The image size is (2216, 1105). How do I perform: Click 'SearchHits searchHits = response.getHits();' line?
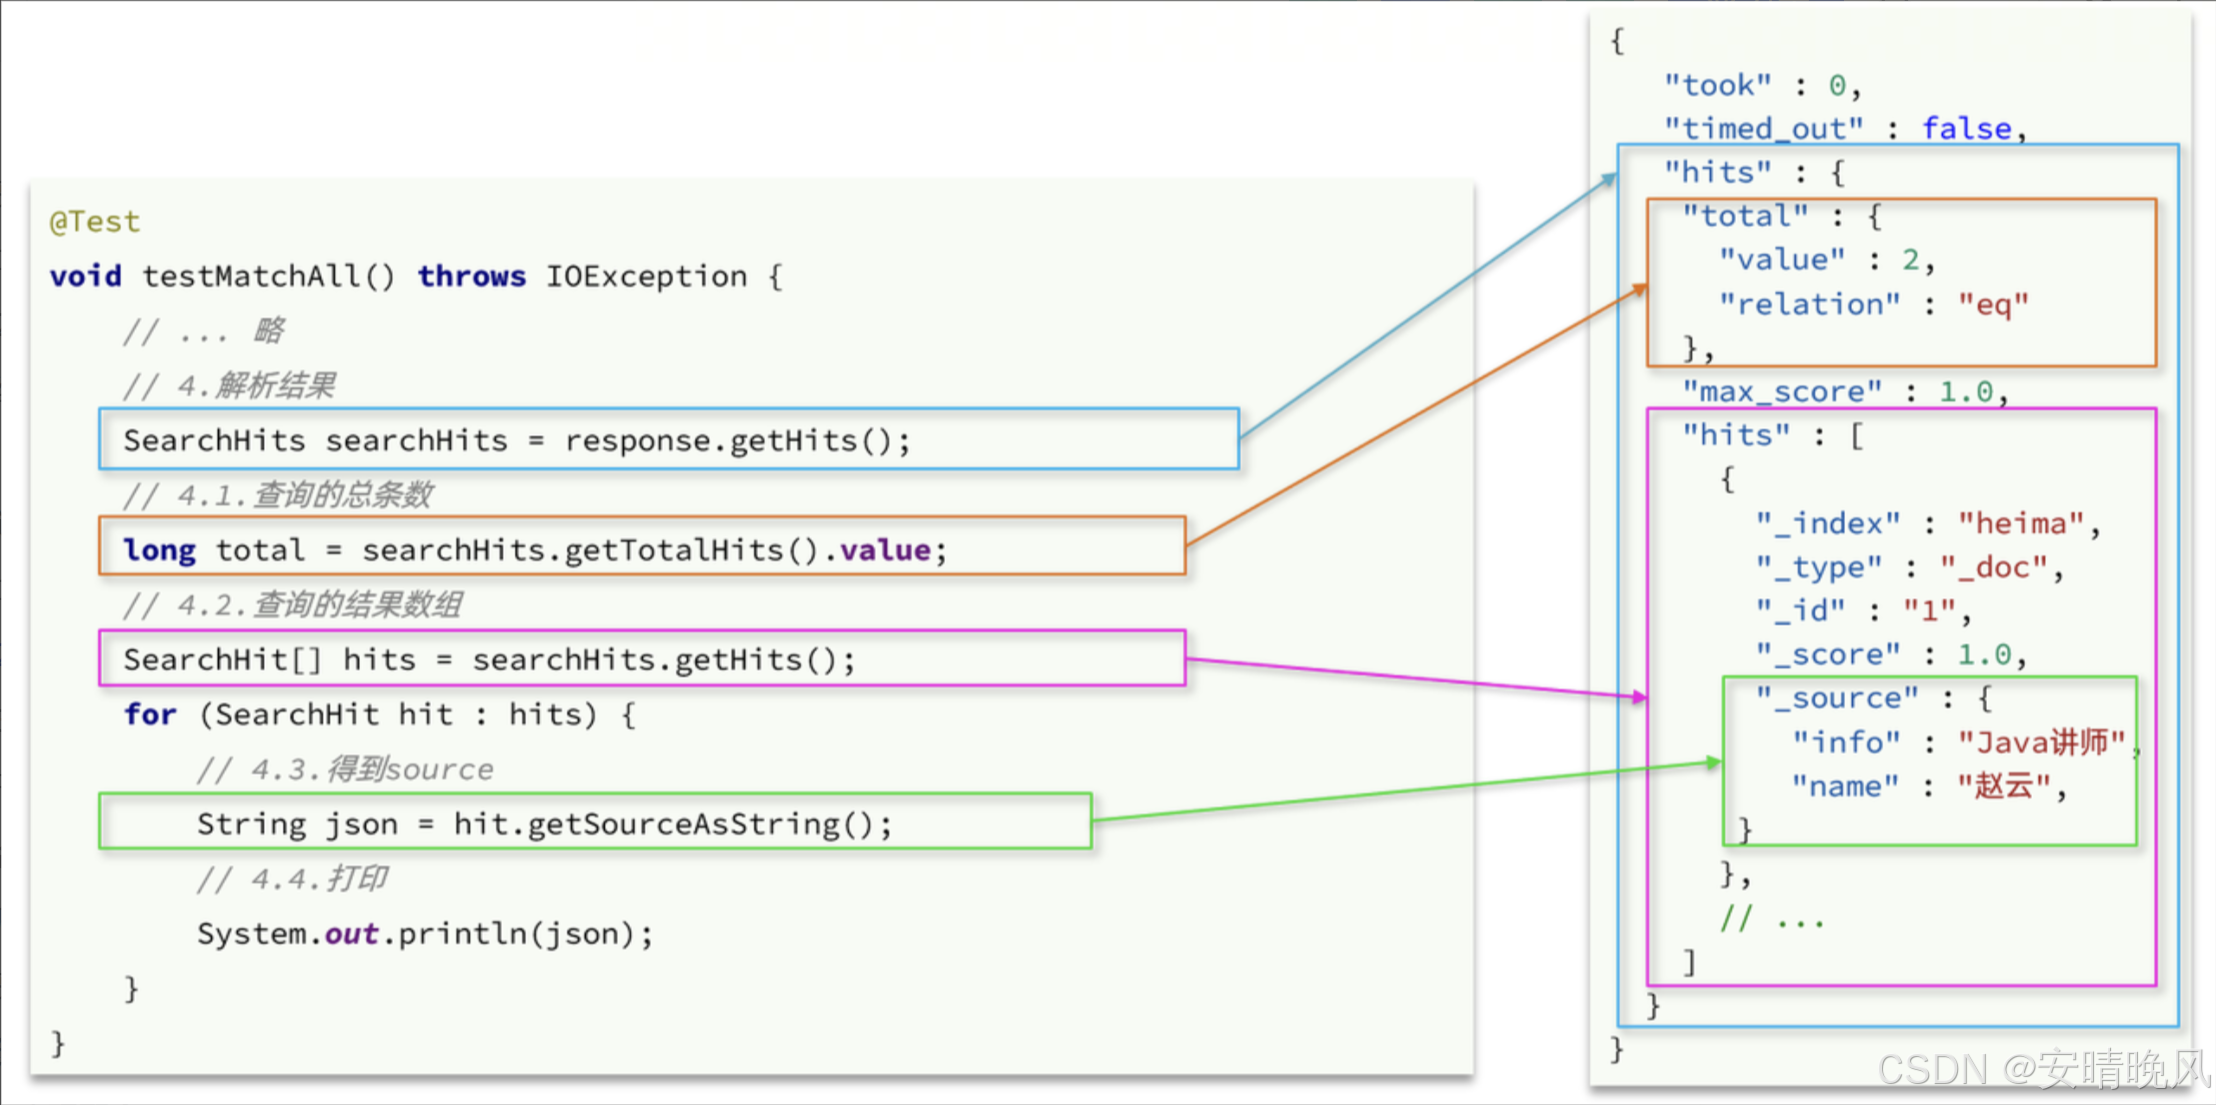517,440
